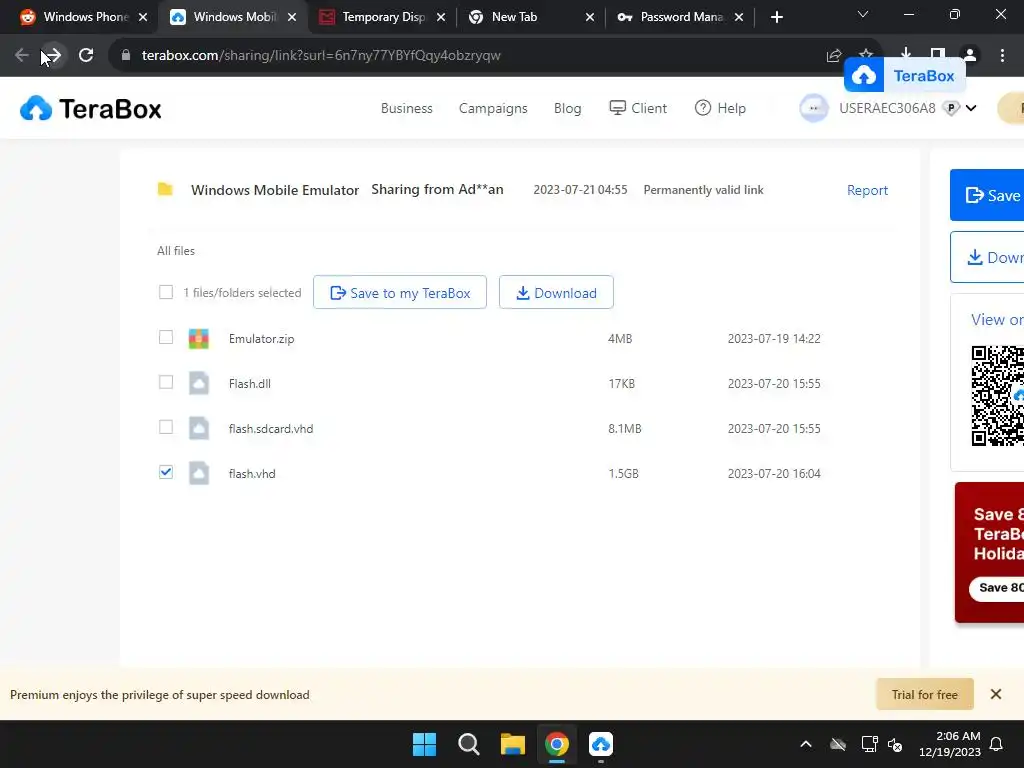Image resolution: width=1024 pixels, height=768 pixels.
Task: Click the Report link
Action: [867, 190]
